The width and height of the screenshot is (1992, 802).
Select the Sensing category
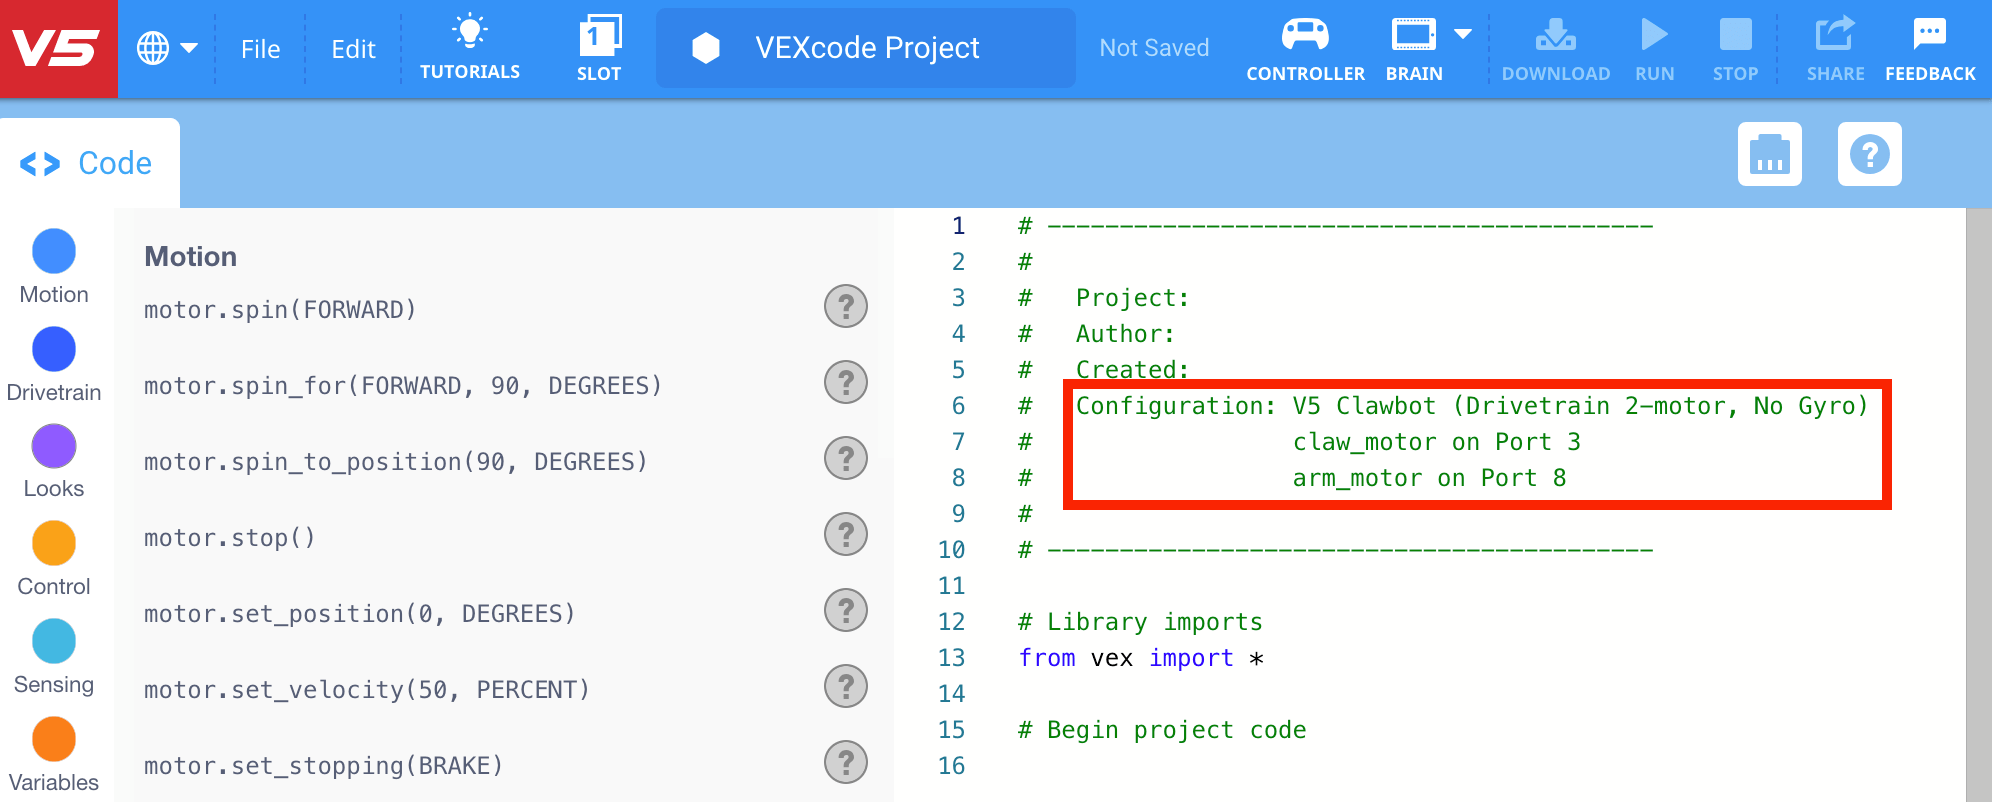54,658
